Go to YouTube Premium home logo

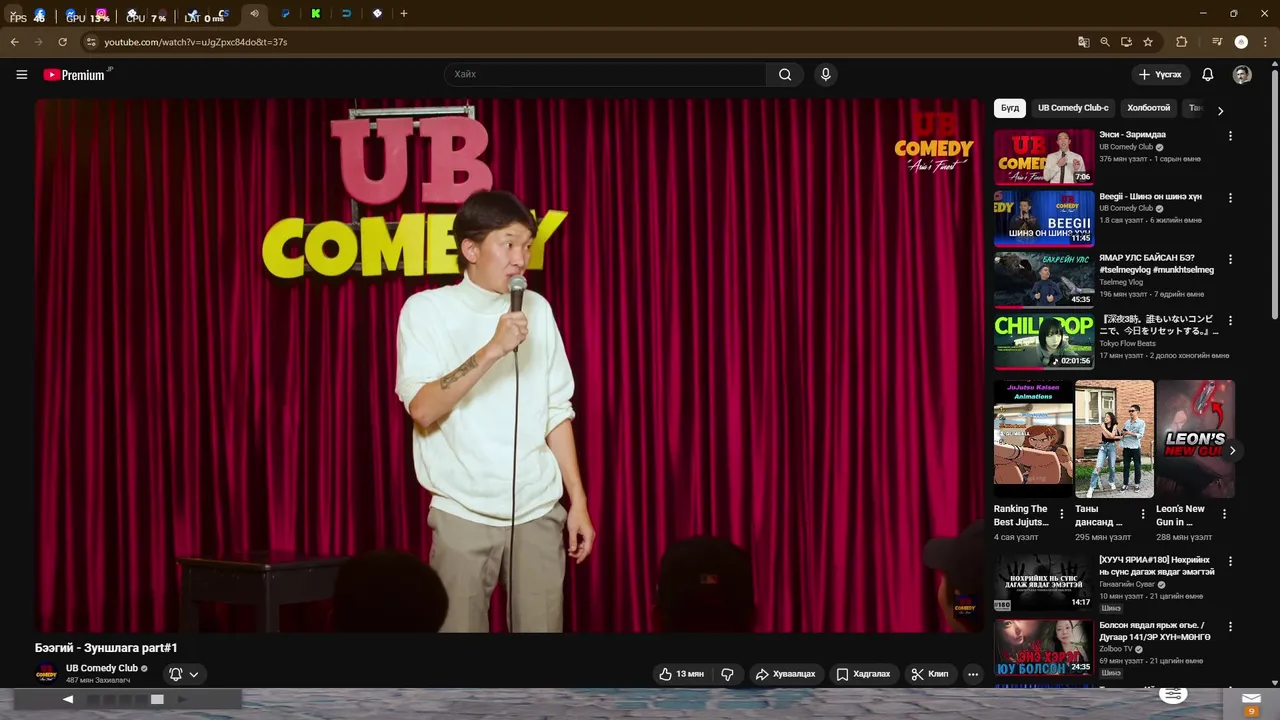77,74
